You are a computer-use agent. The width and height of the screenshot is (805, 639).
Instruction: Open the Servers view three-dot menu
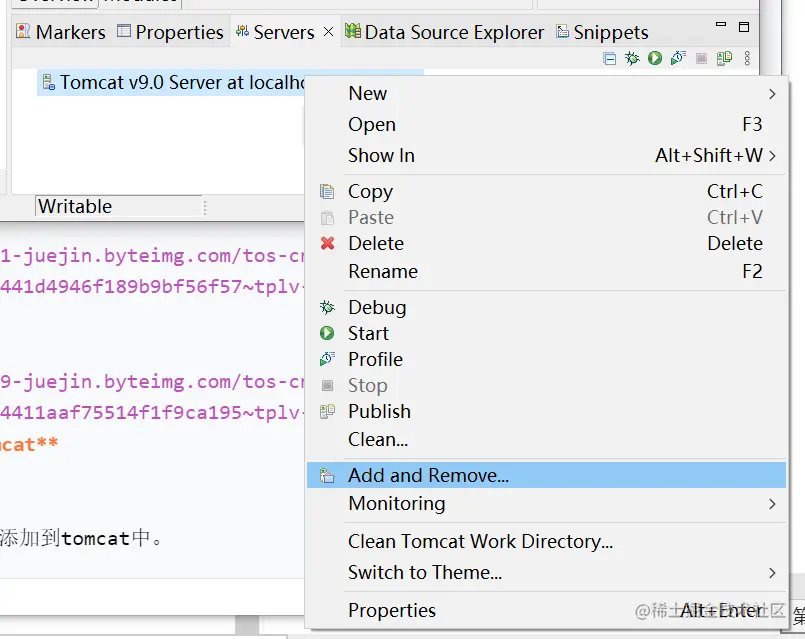pos(747,59)
